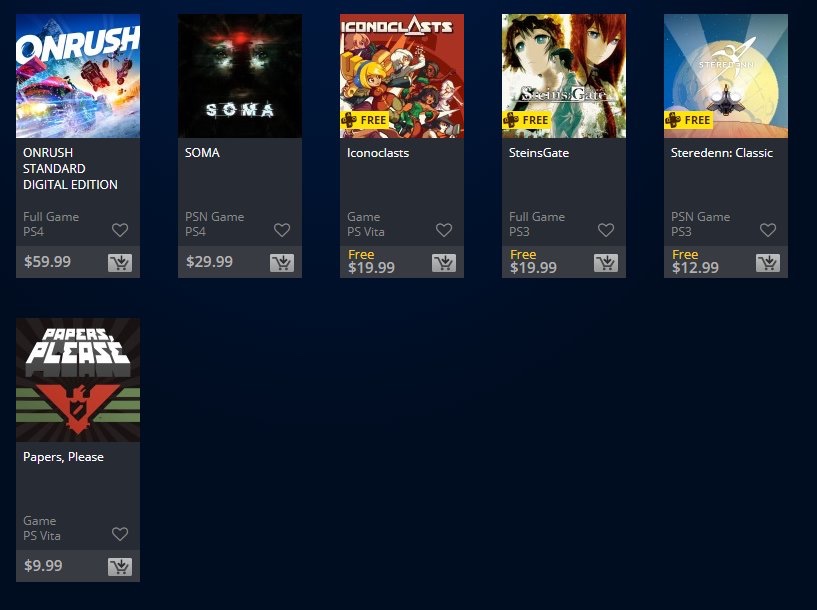
Task: Add SOMA to cart
Action: click(x=282, y=263)
